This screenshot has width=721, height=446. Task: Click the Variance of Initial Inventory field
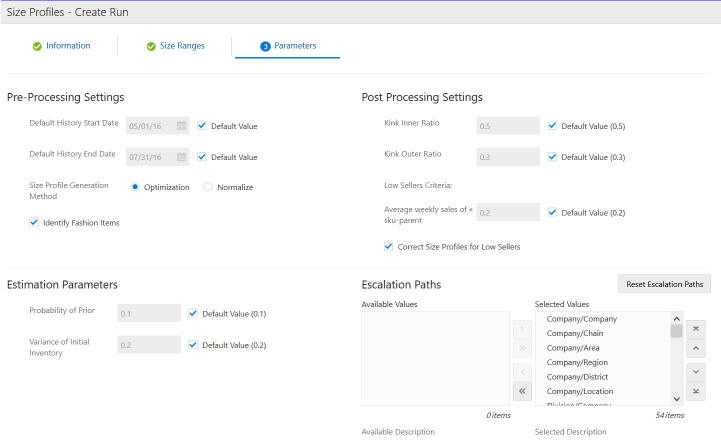pos(149,344)
